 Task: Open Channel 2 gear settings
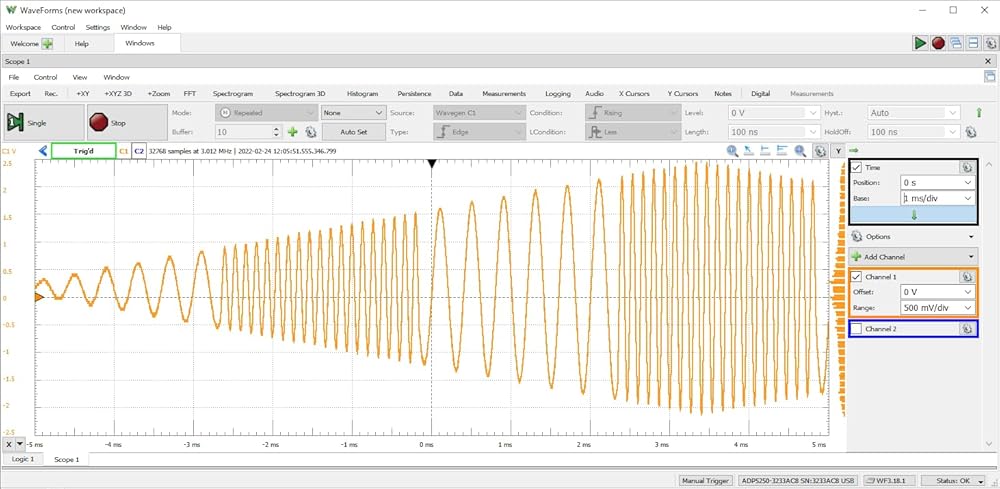(967, 328)
